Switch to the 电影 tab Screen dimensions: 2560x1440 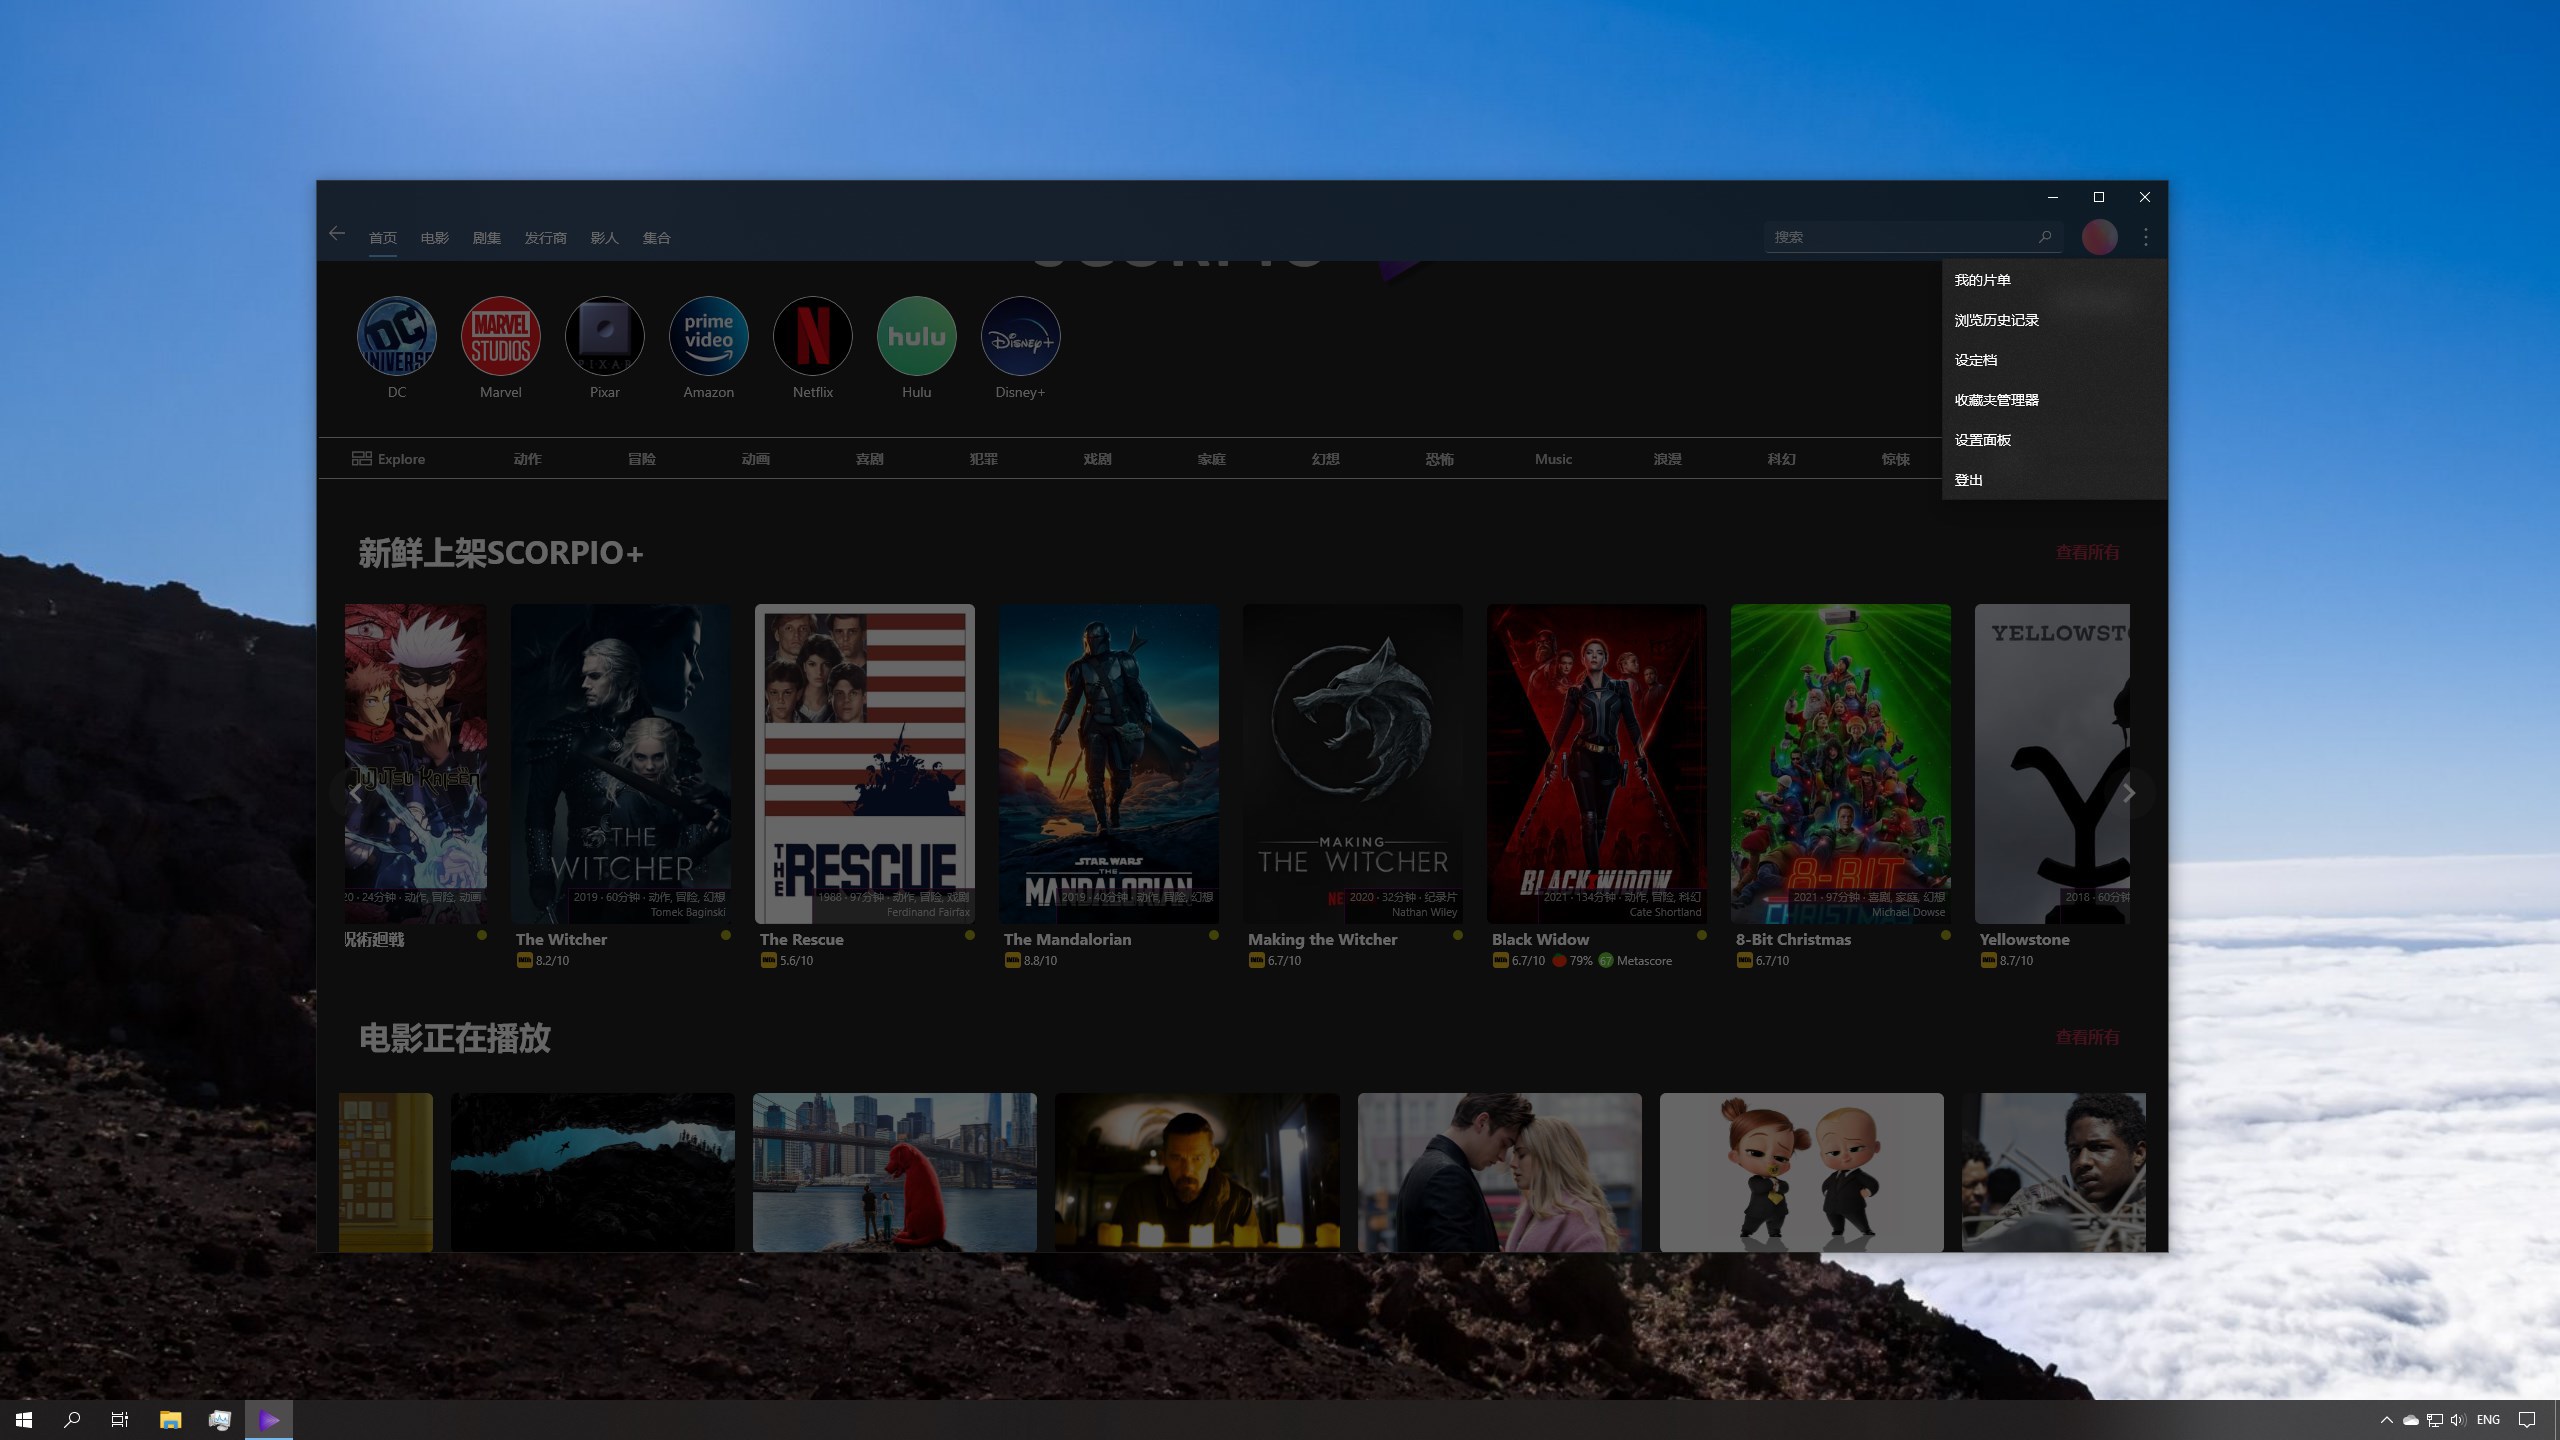pos(434,237)
